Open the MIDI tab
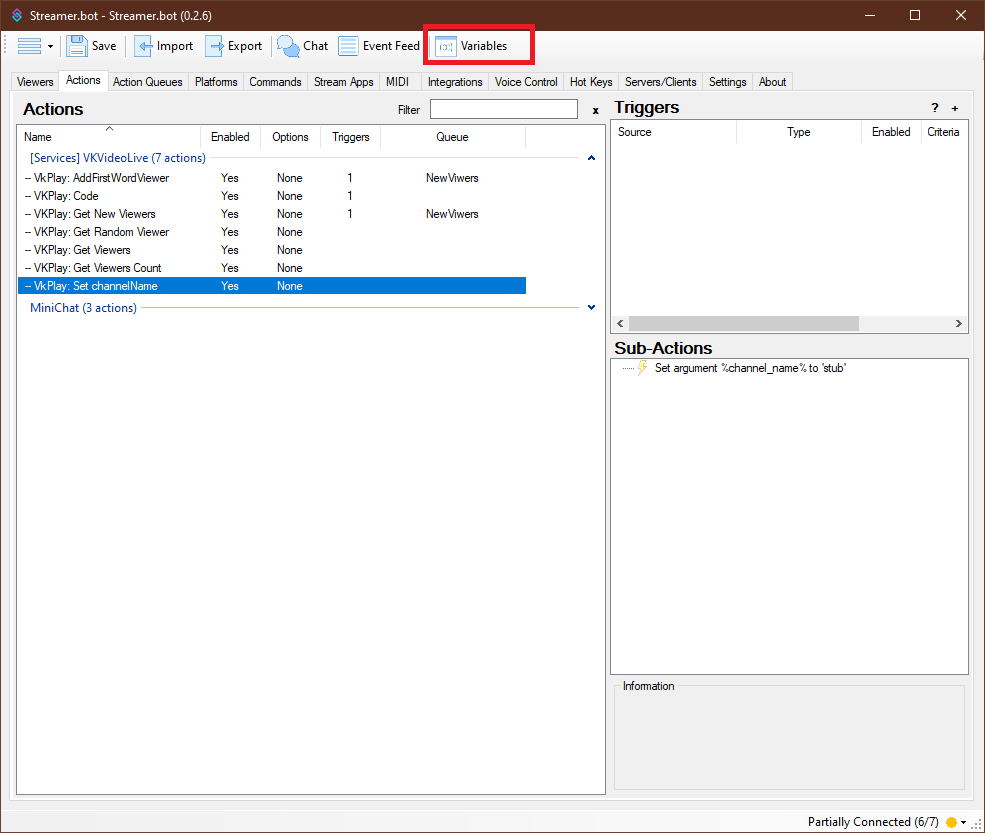The height and width of the screenshot is (833, 985). coord(397,82)
